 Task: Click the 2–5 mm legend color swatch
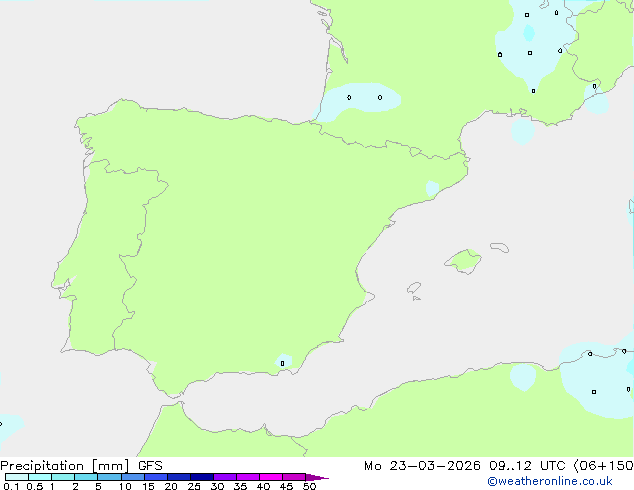tap(86, 477)
